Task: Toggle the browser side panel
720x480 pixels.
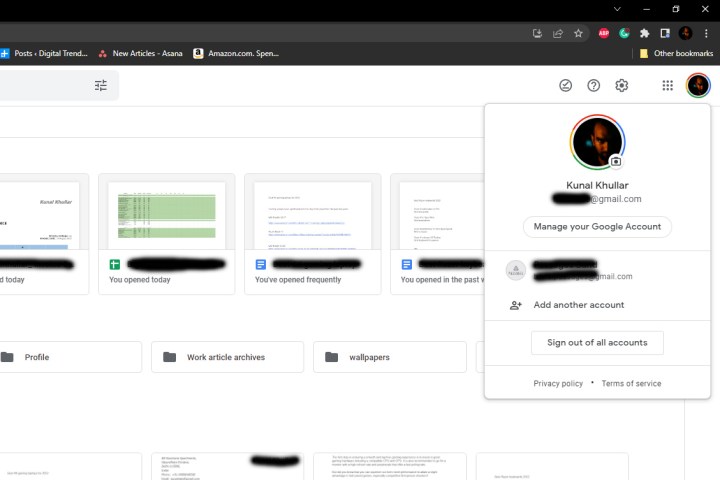Action: pyautogui.click(x=664, y=33)
